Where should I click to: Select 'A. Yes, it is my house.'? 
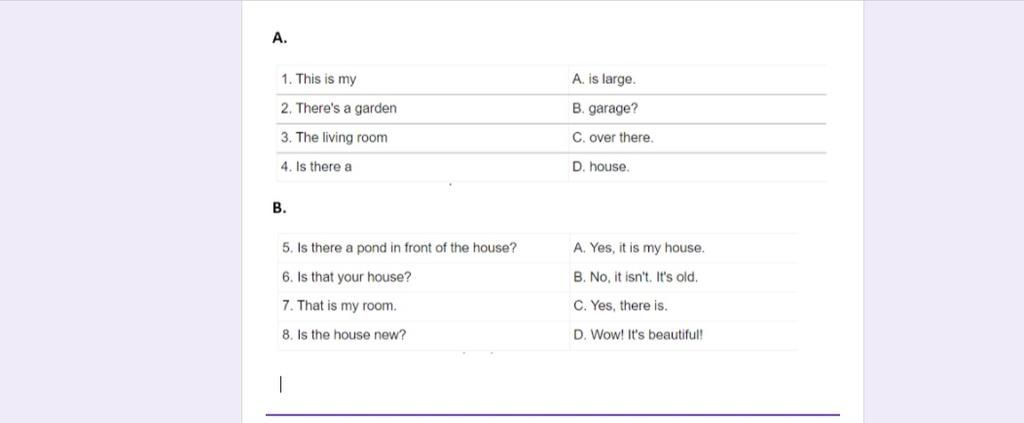pyautogui.click(x=639, y=248)
